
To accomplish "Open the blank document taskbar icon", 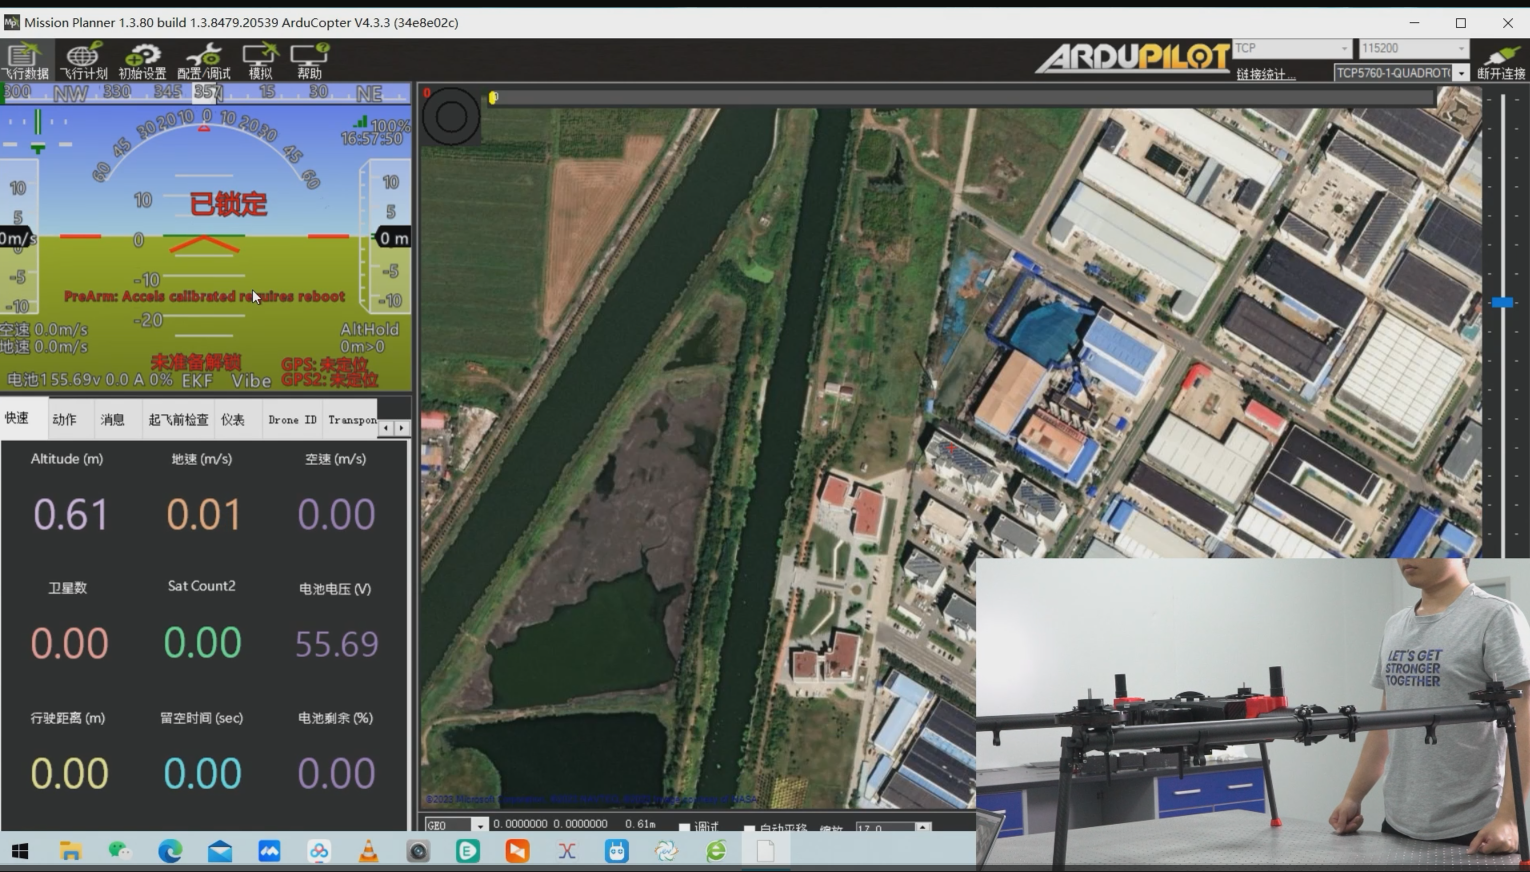I will pos(766,851).
